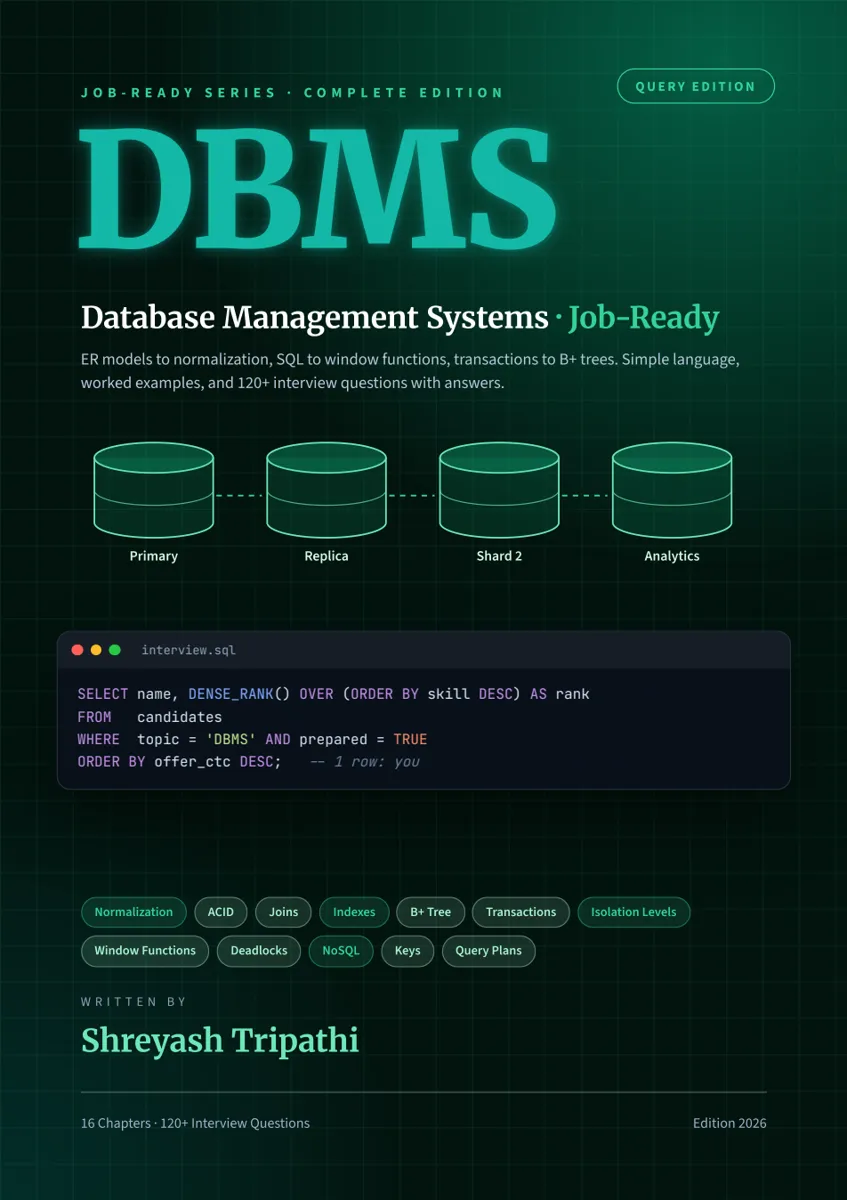This screenshot has width=847, height=1200.
Task: Click the Replica database cylinder icon
Action: point(326,490)
